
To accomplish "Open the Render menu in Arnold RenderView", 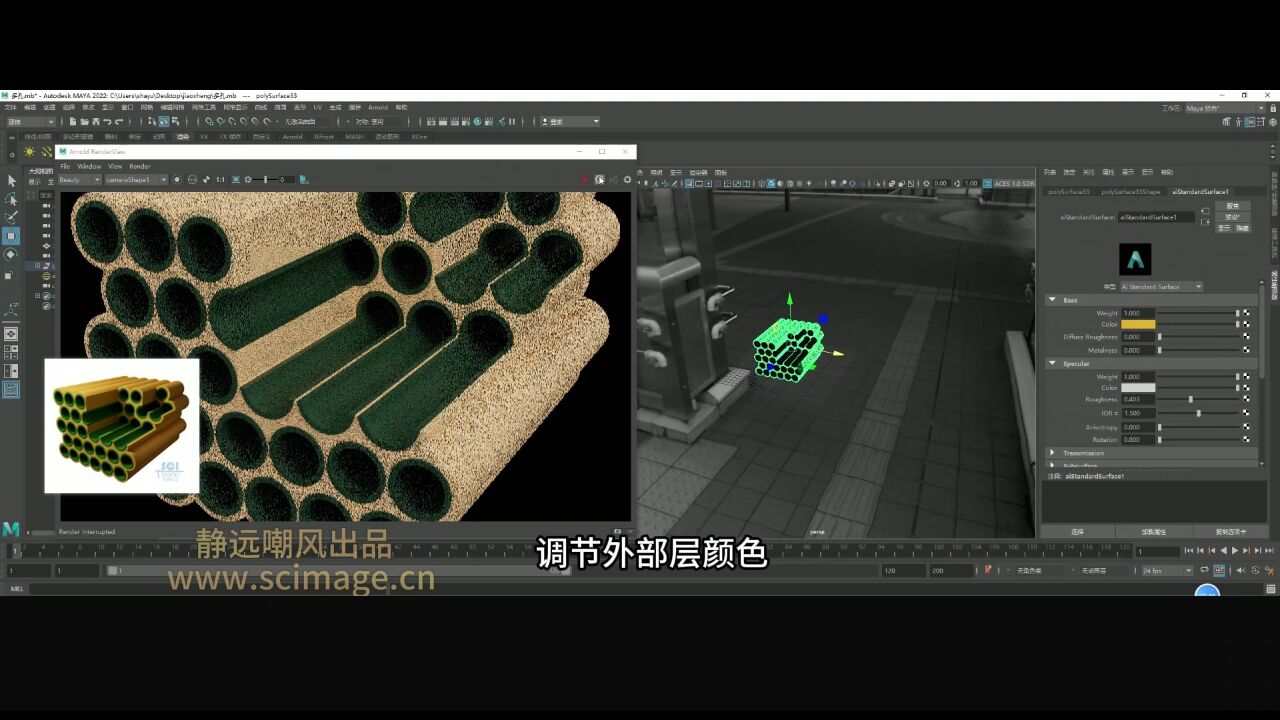I will [140, 166].
